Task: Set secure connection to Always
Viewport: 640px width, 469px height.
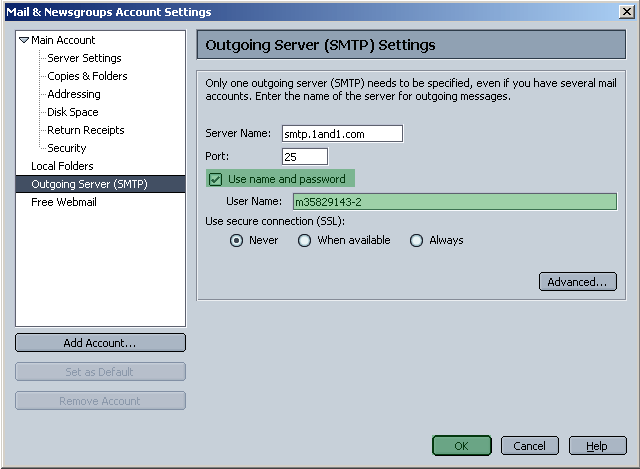Action: [417, 240]
